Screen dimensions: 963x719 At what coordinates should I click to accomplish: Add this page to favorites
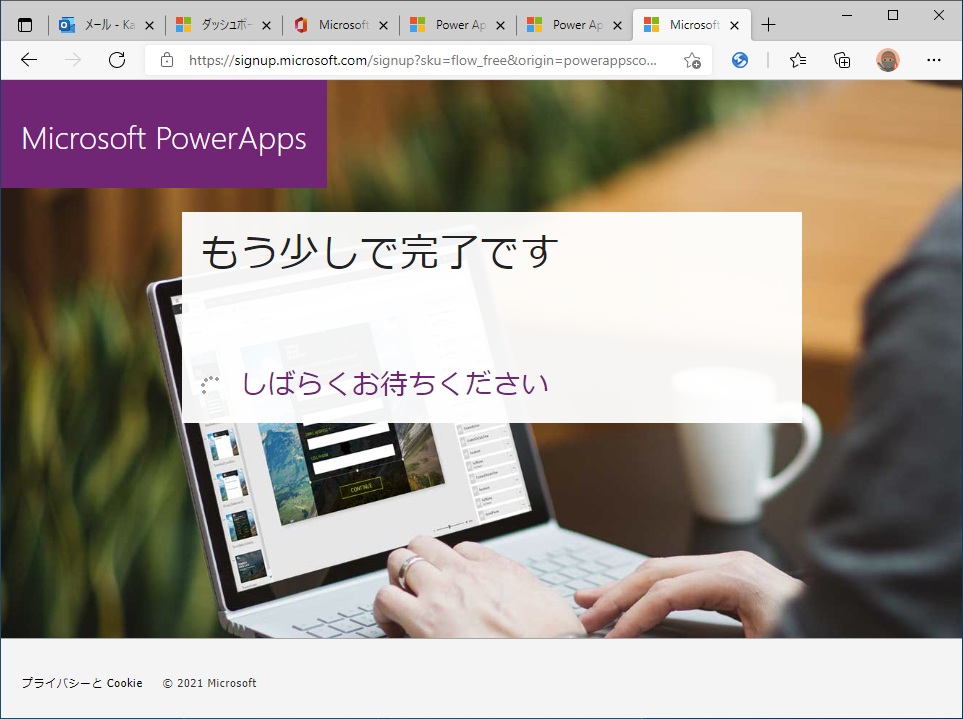(692, 60)
